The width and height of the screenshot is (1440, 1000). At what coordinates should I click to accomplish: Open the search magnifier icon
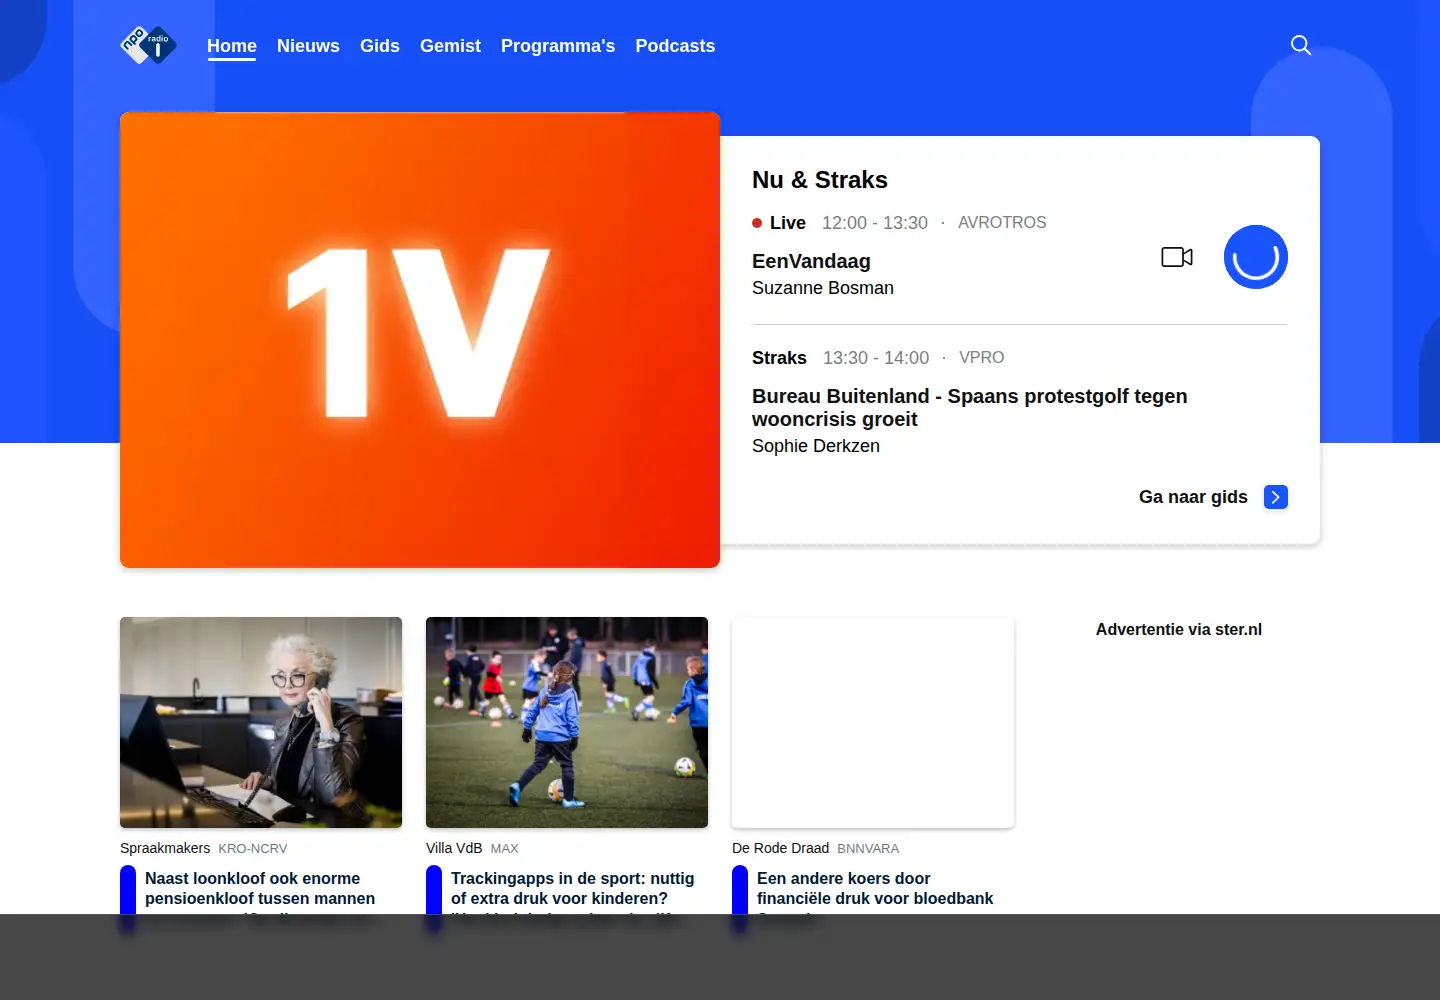(x=1301, y=45)
